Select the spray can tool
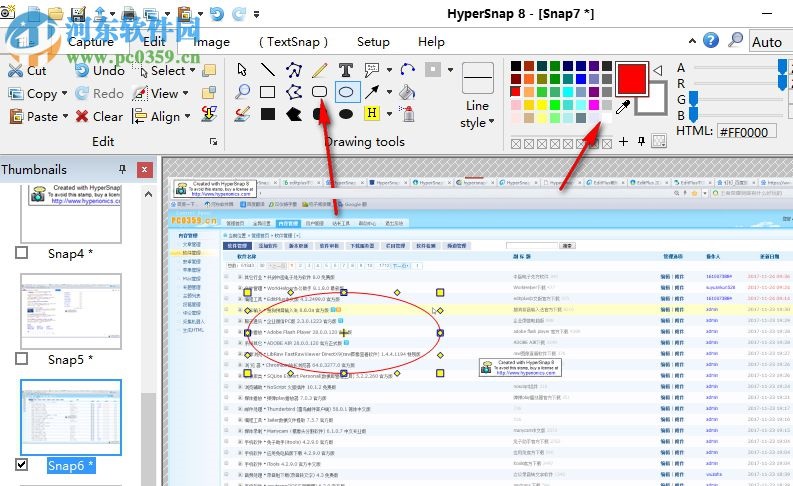This screenshot has height=486, width=793. [x=407, y=114]
